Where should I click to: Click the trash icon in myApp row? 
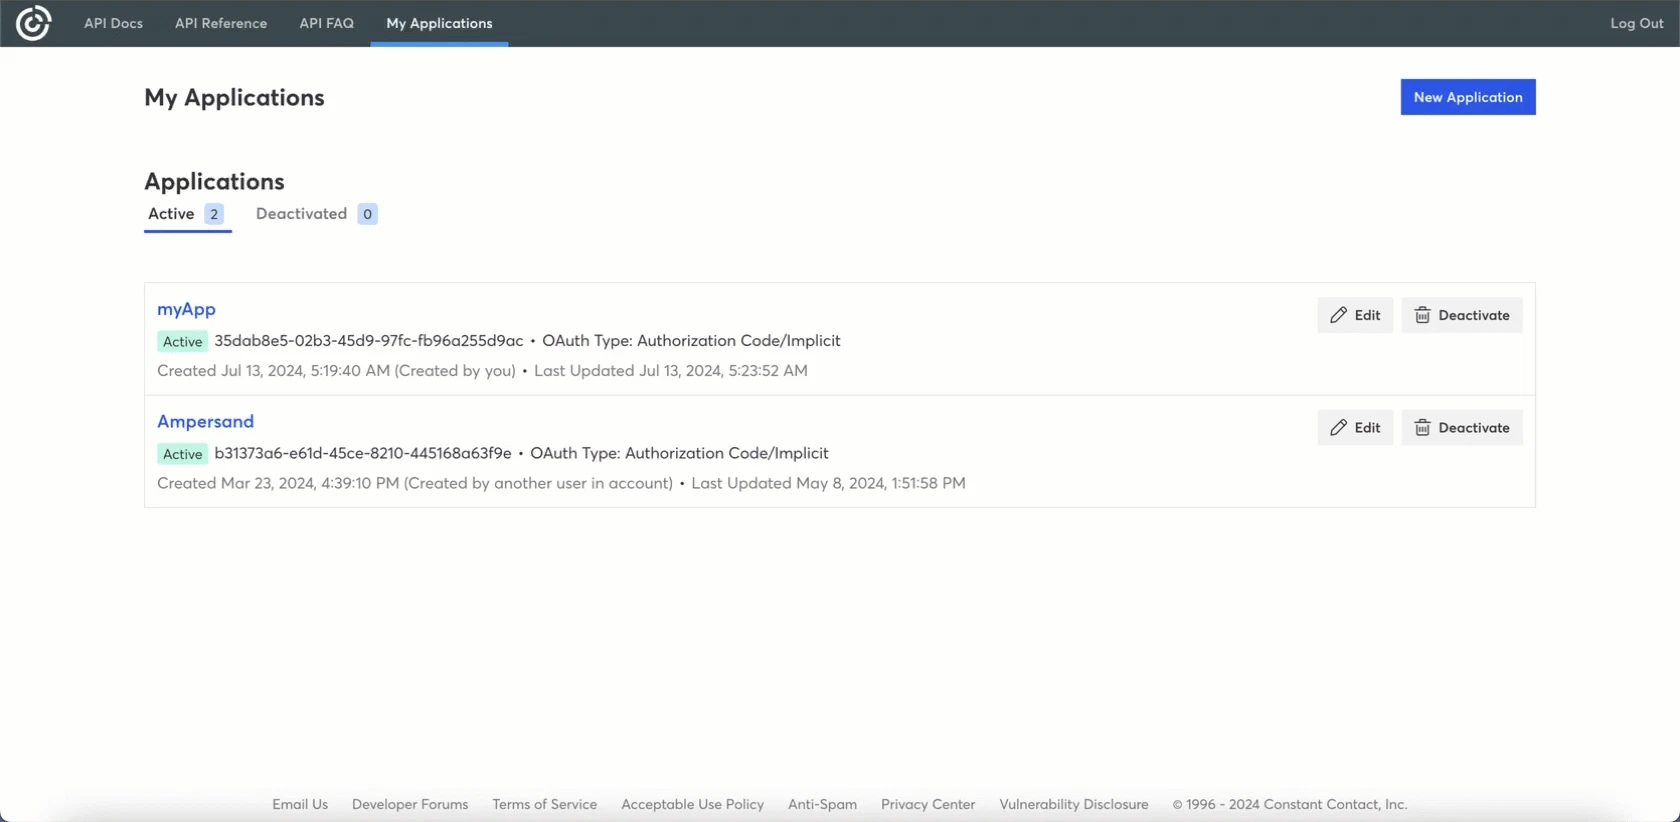point(1422,315)
